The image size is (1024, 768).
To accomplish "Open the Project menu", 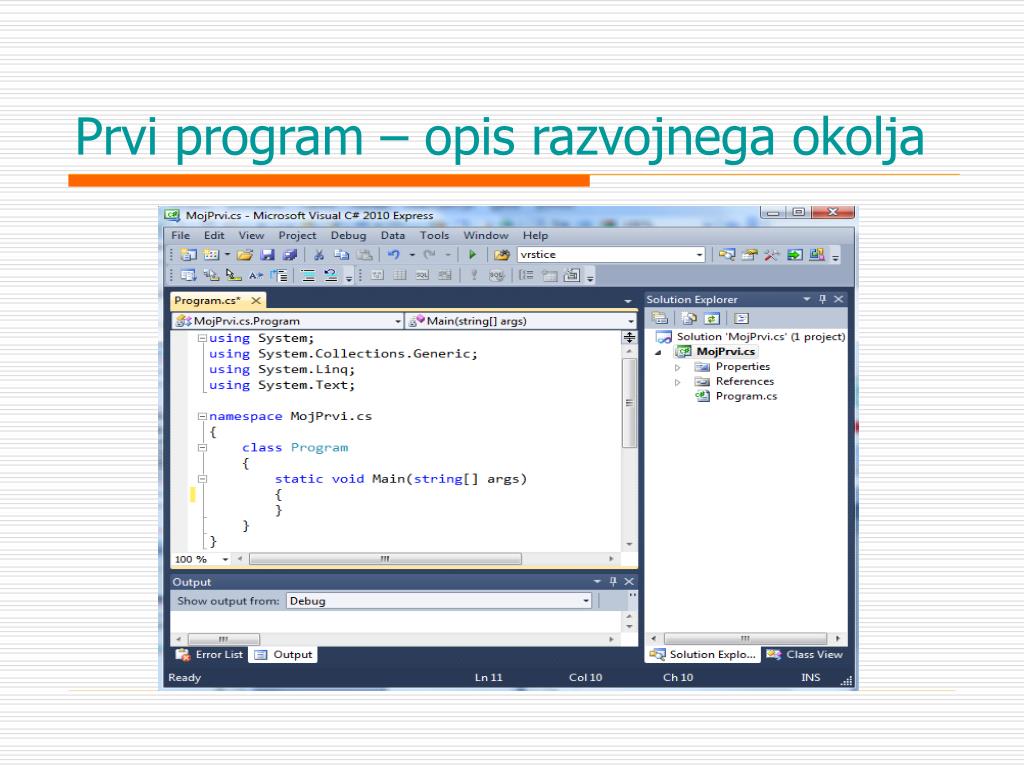I will [x=297, y=235].
